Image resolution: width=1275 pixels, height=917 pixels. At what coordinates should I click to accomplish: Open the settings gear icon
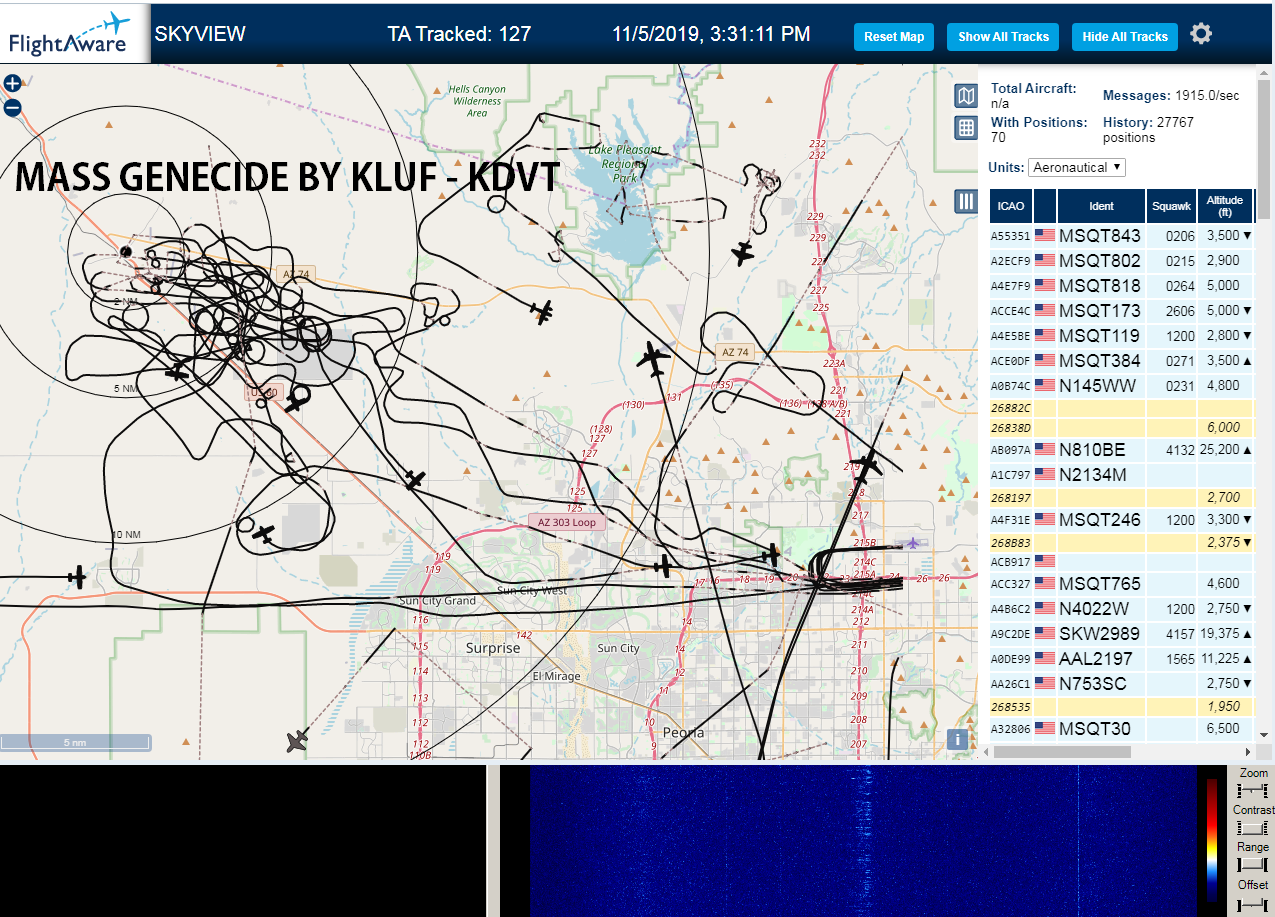pyautogui.click(x=1201, y=34)
